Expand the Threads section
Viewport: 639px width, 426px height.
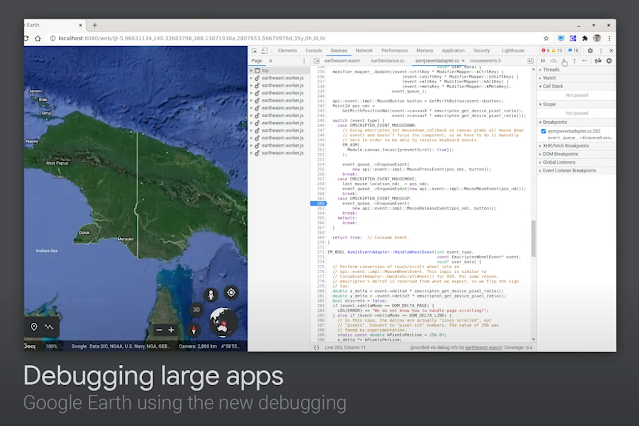pyautogui.click(x=576, y=70)
